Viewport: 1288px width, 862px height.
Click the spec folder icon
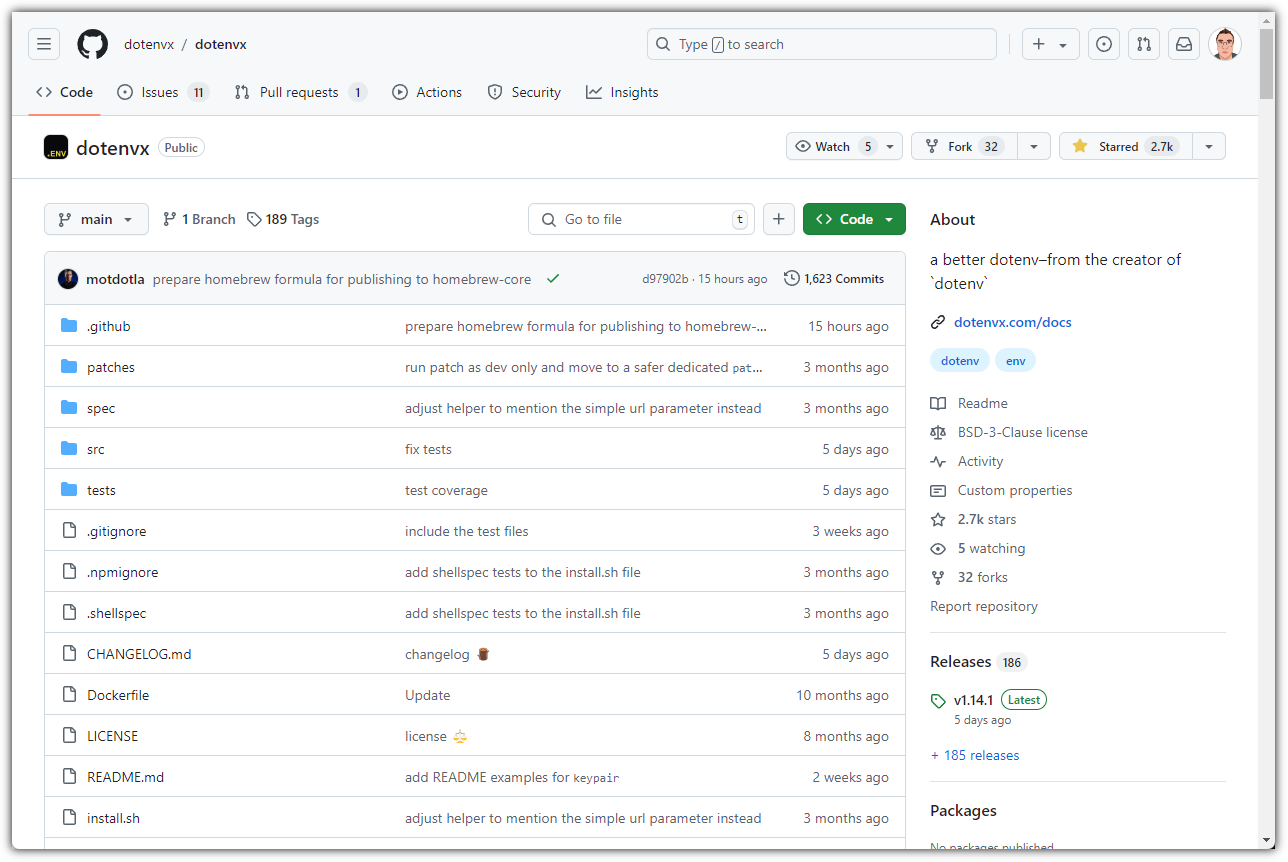[x=69, y=408]
